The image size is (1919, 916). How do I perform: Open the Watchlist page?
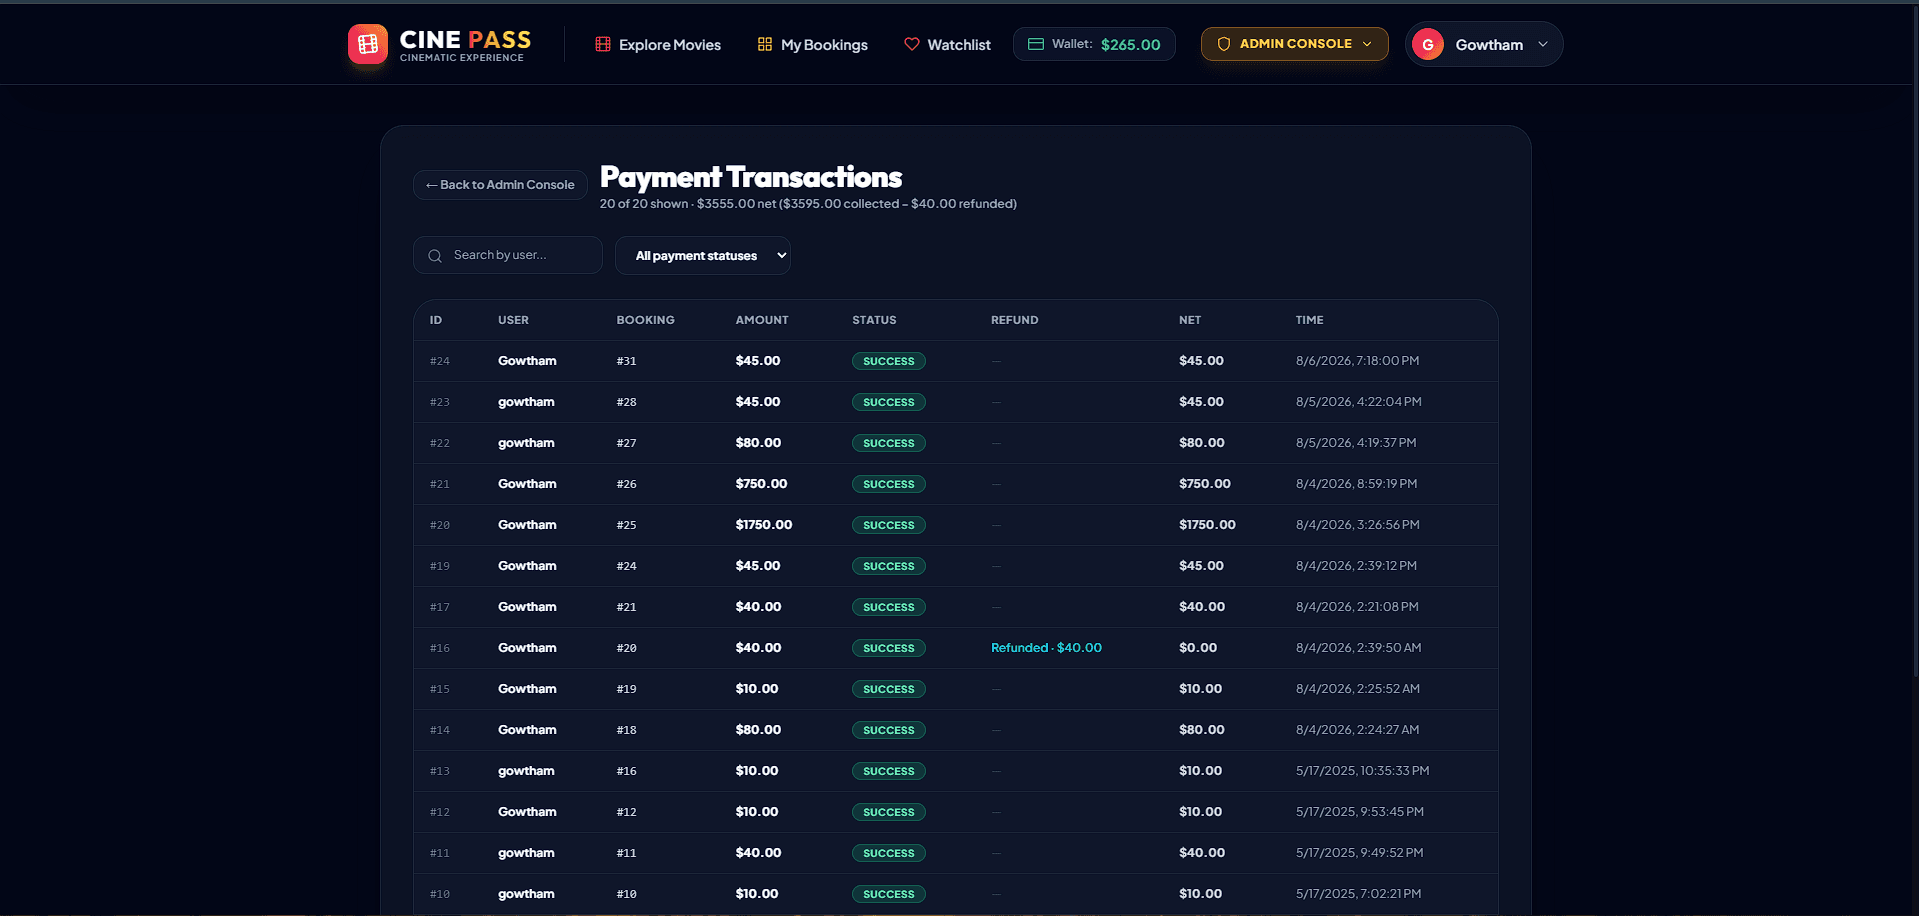pyautogui.click(x=947, y=44)
